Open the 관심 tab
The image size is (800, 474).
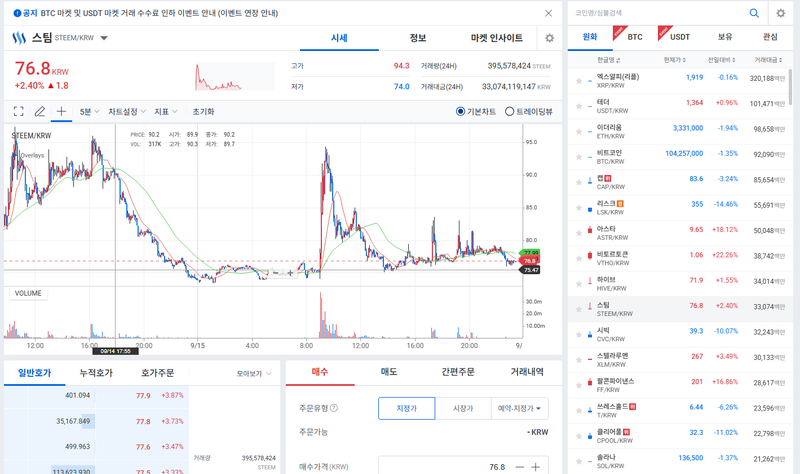770,37
